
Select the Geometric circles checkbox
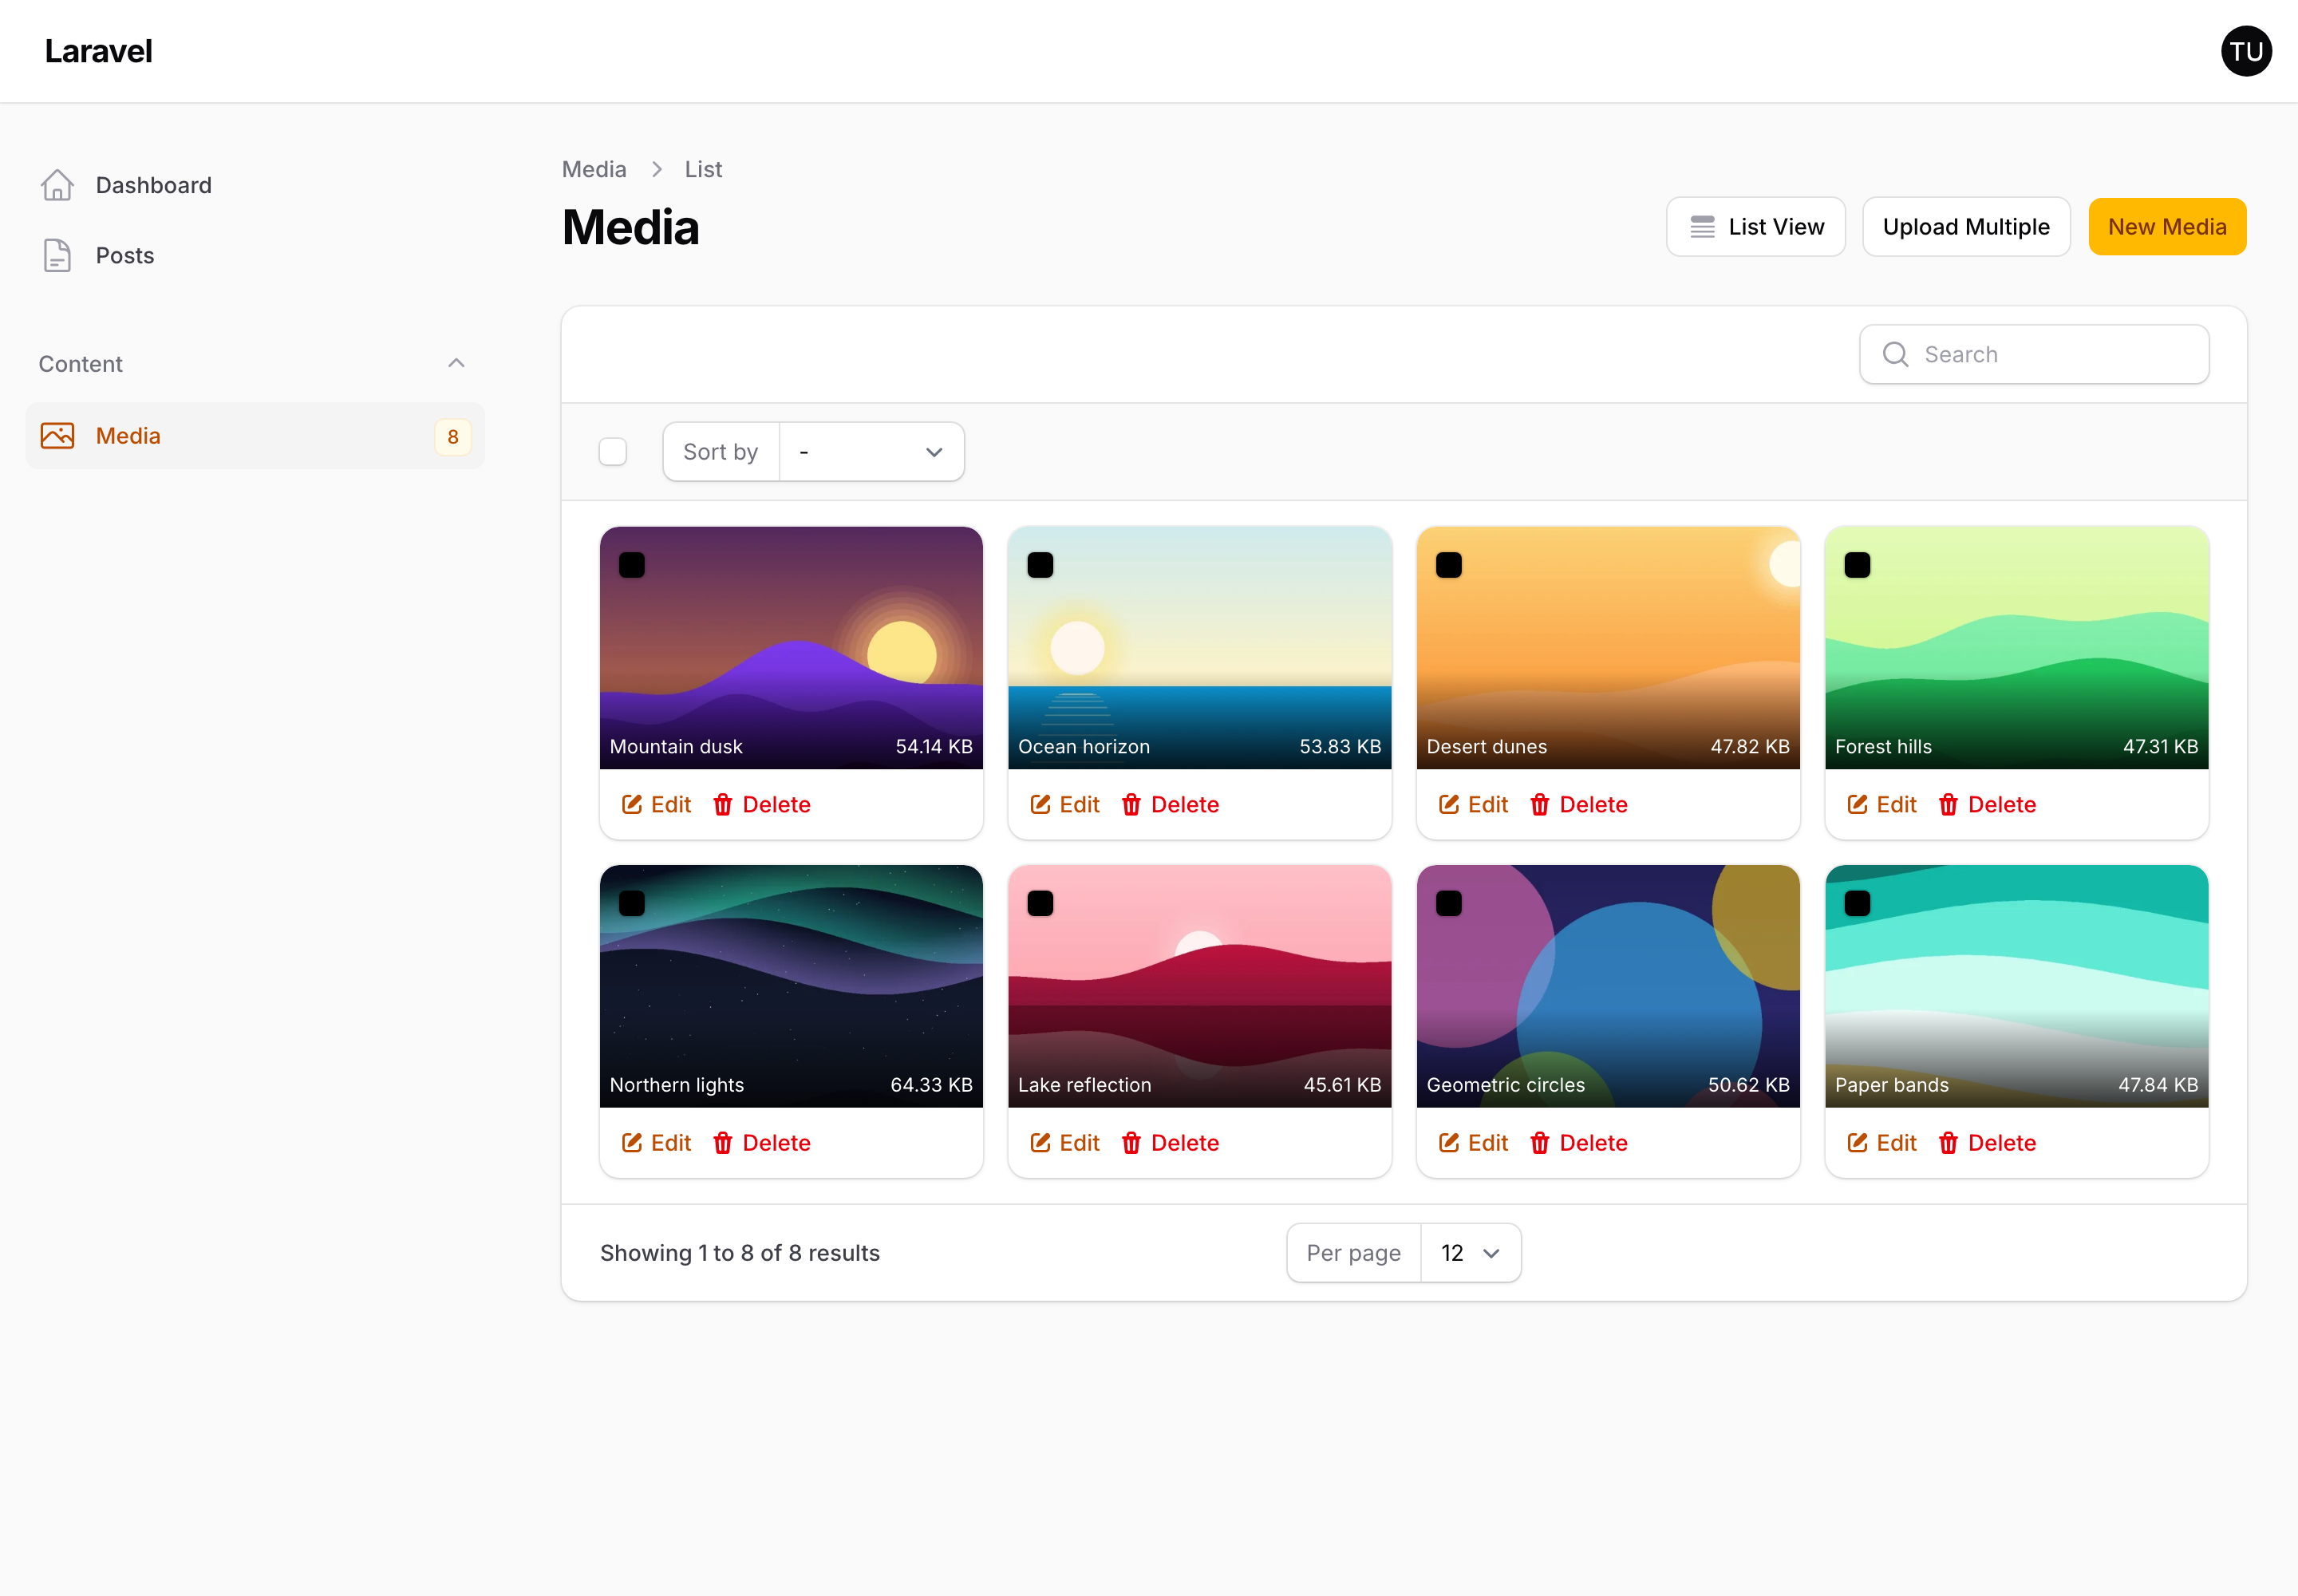click(x=1449, y=904)
